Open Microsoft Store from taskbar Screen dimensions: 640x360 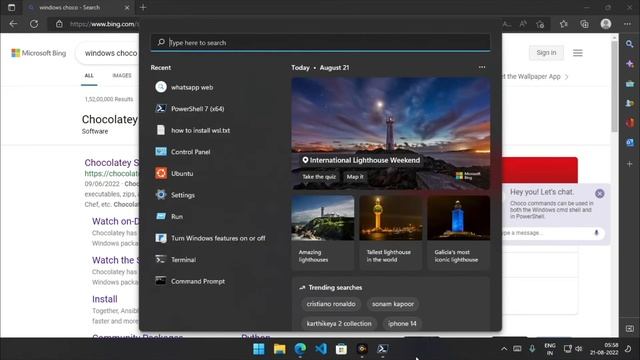[x=341, y=349]
